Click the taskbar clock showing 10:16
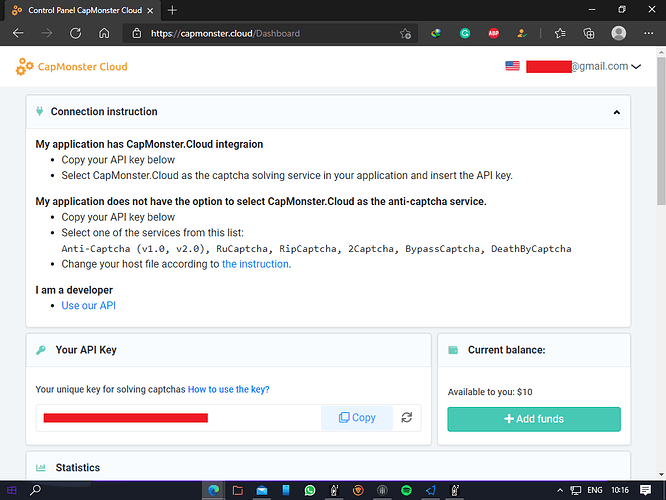Image resolution: width=666 pixels, height=500 pixels. point(620,490)
